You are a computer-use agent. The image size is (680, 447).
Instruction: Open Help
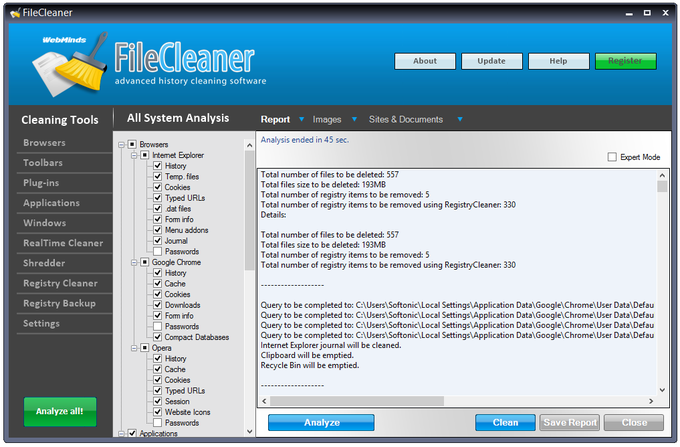coord(558,61)
